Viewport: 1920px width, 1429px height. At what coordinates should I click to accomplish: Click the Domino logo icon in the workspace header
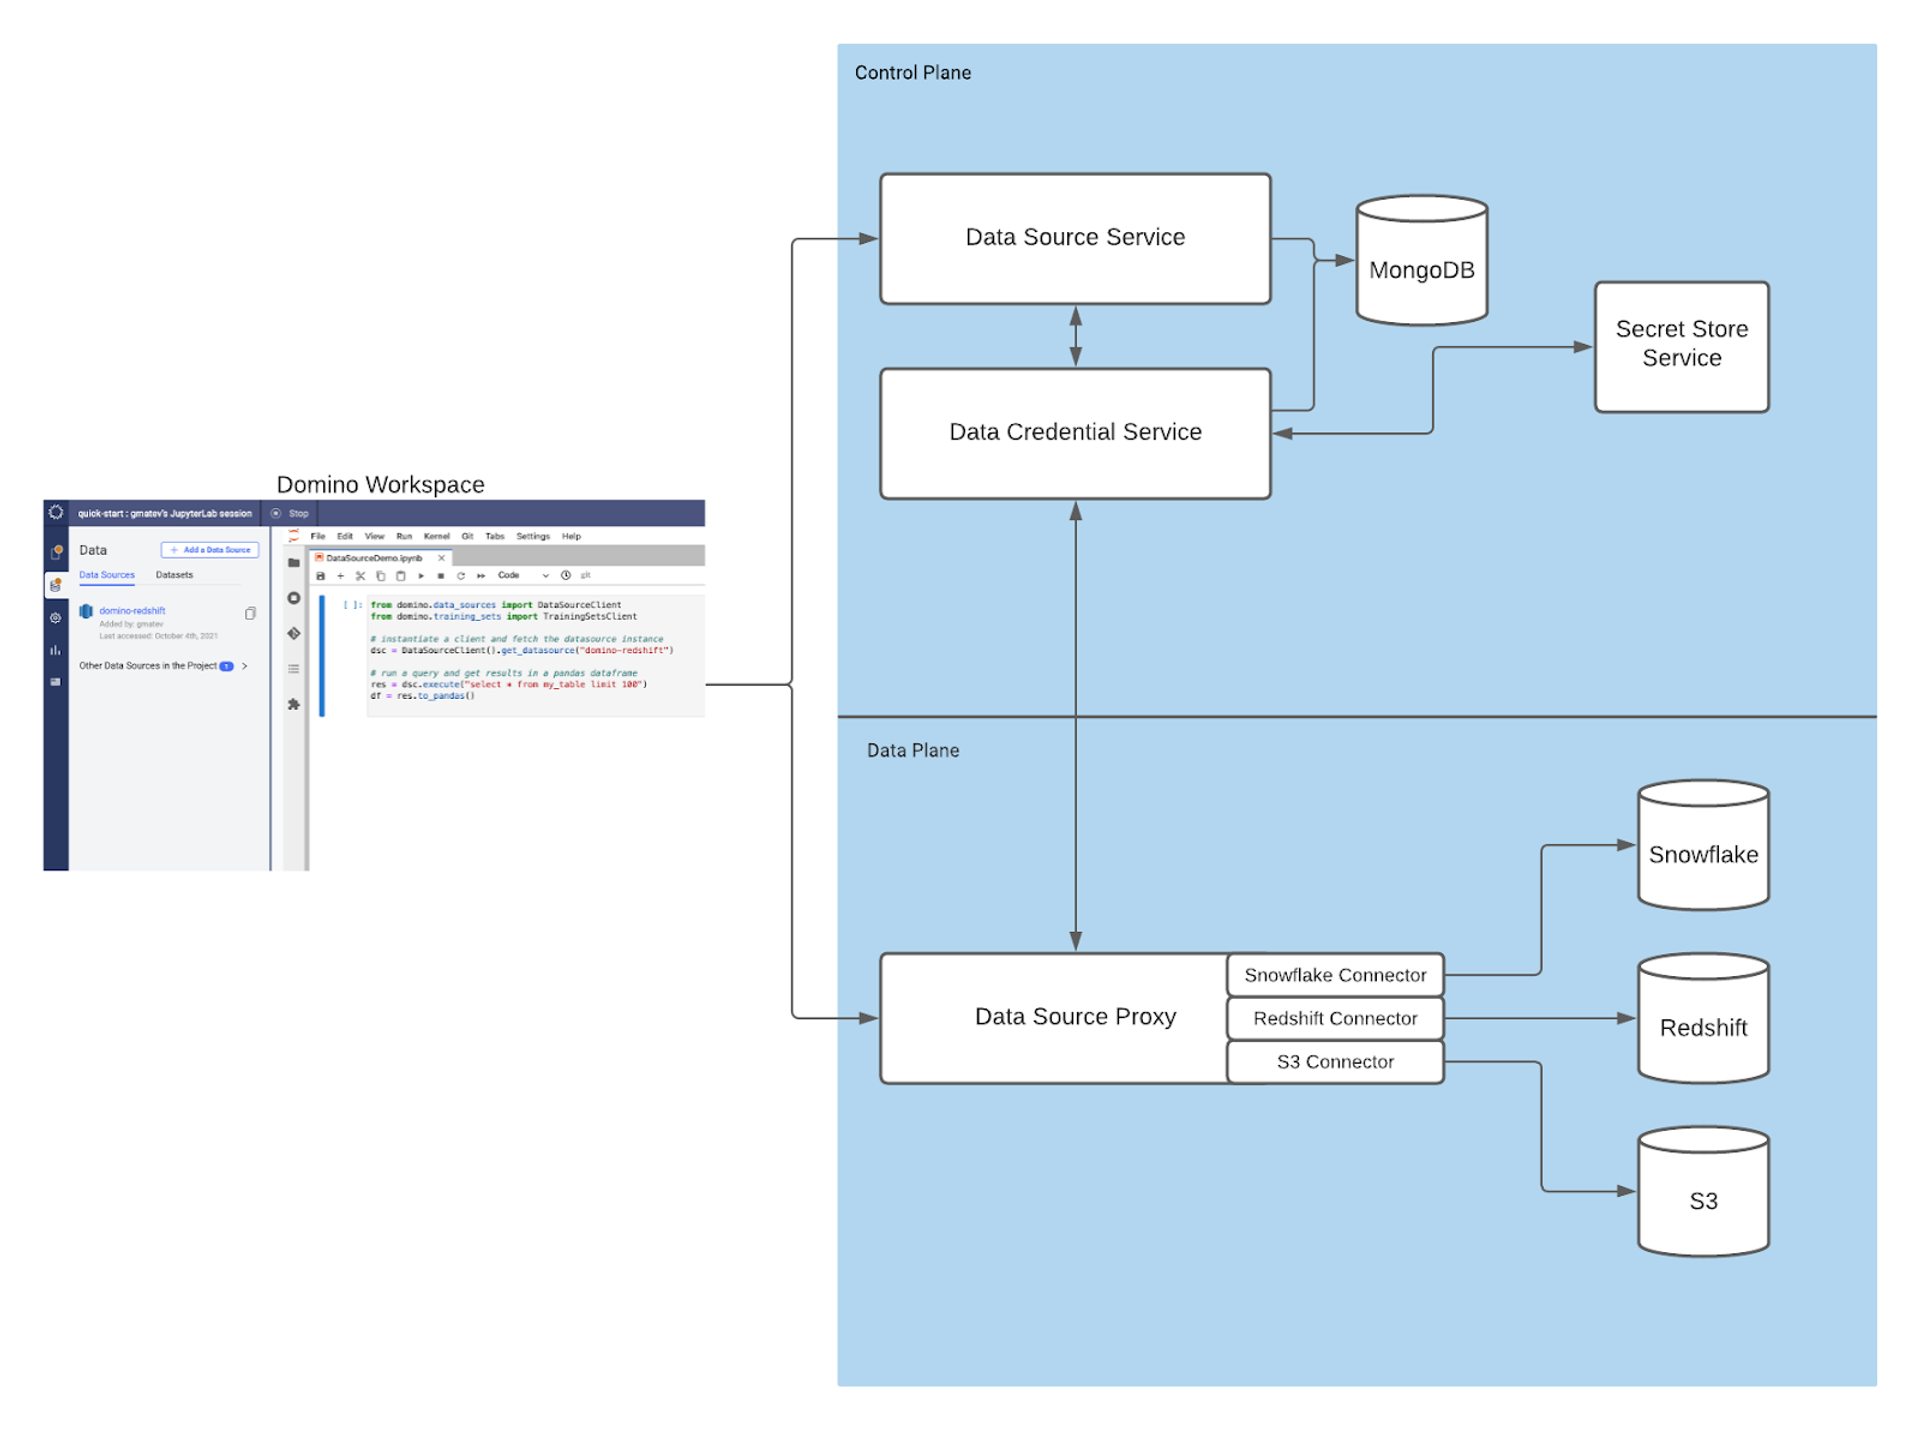pyautogui.click(x=56, y=513)
